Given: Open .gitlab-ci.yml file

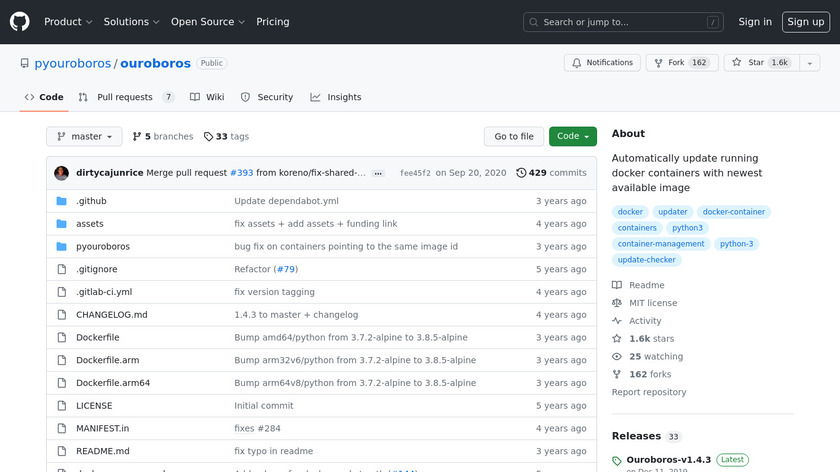Looking at the screenshot, I should [104, 292].
